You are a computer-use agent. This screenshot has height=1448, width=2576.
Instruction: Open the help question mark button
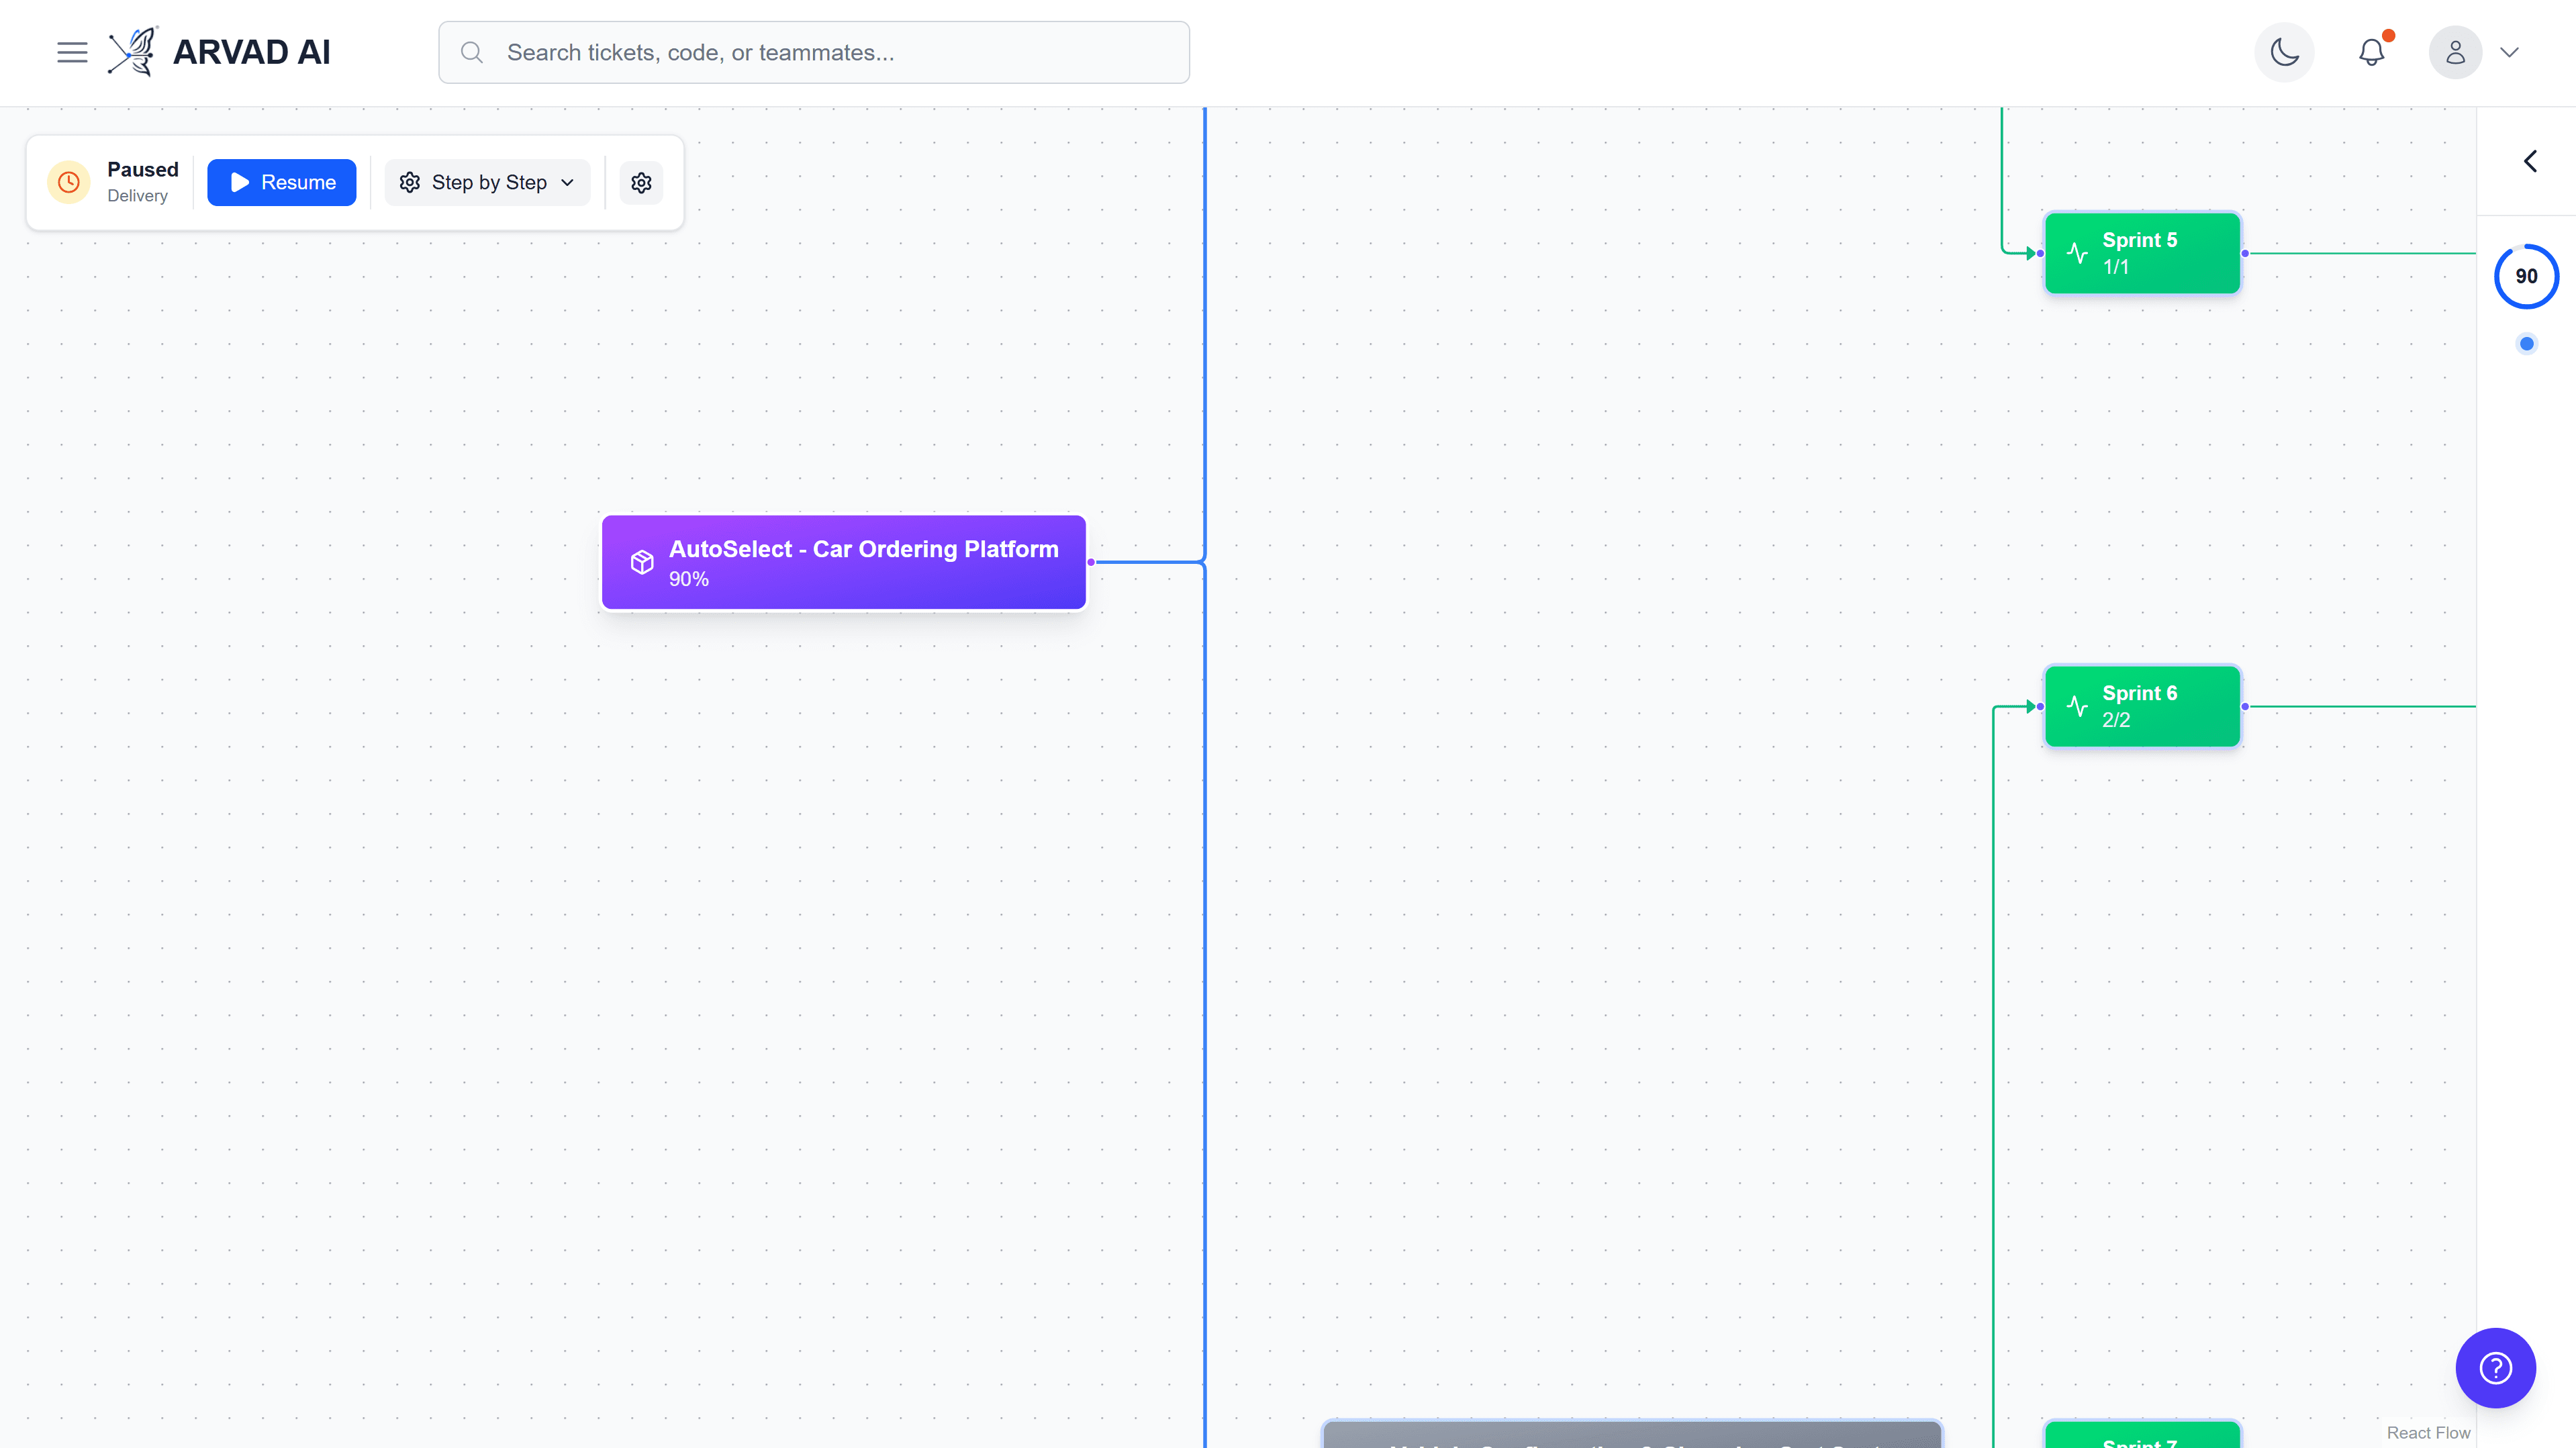click(2496, 1367)
